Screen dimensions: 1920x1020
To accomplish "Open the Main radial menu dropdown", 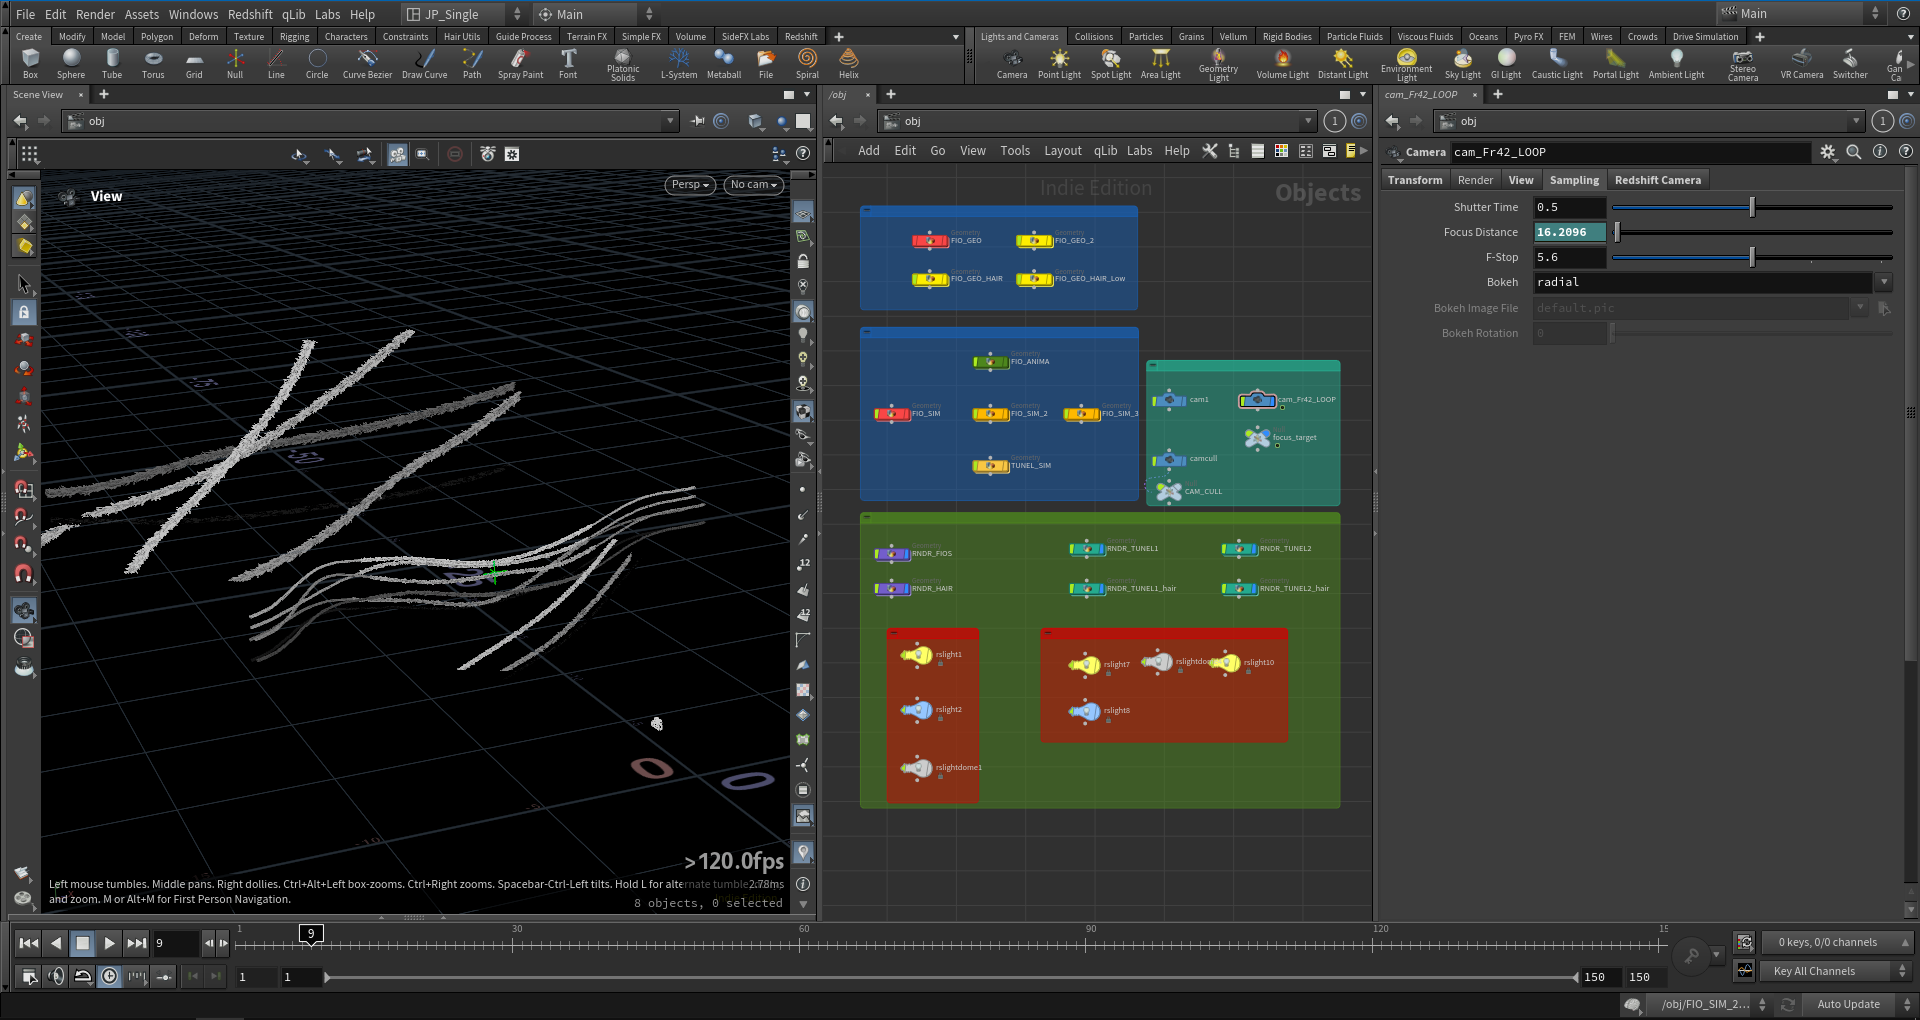I will (595, 14).
